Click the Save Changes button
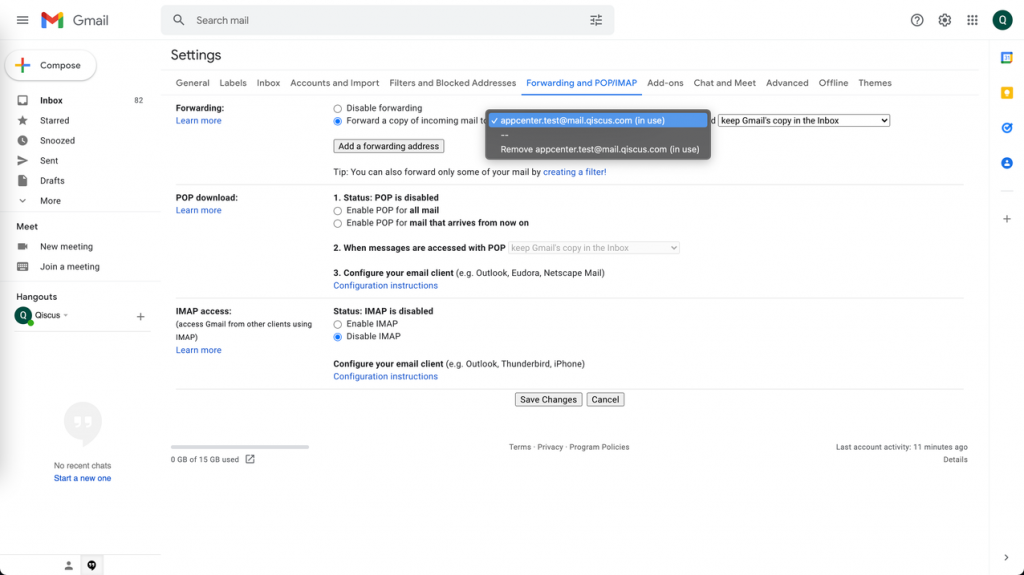1024x575 pixels. click(548, 399)
